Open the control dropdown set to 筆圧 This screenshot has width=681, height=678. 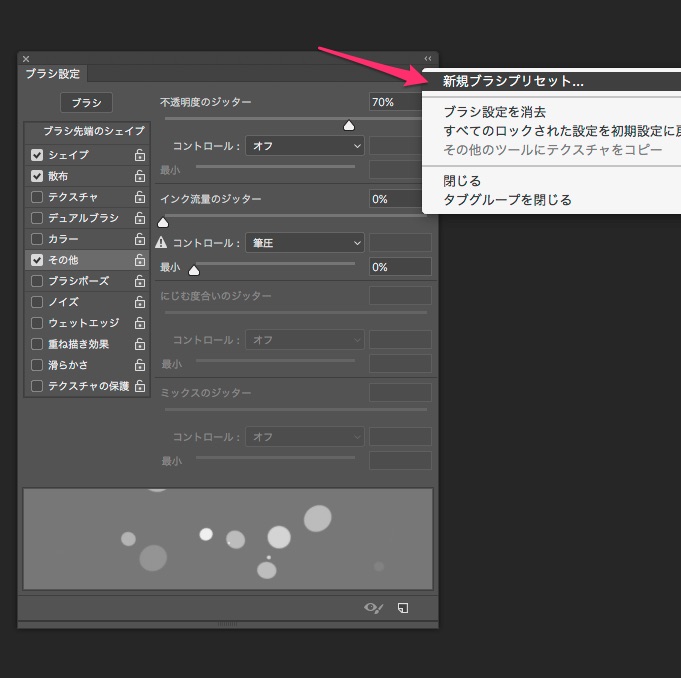(x=305, y=243)
